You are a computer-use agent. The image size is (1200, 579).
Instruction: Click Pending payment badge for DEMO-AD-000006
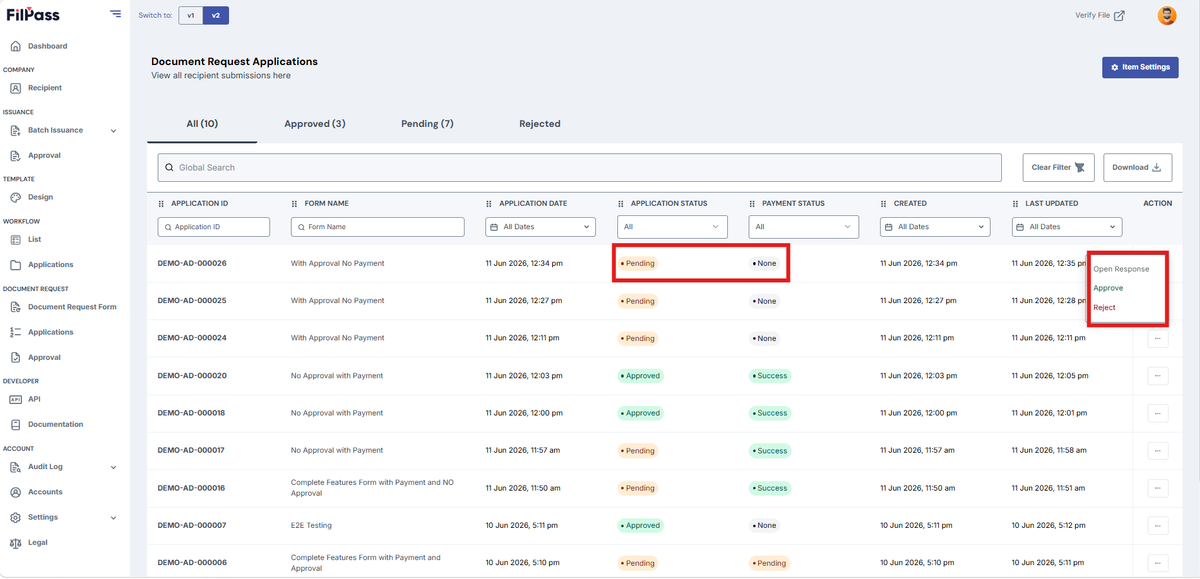[x=769, y=563]
